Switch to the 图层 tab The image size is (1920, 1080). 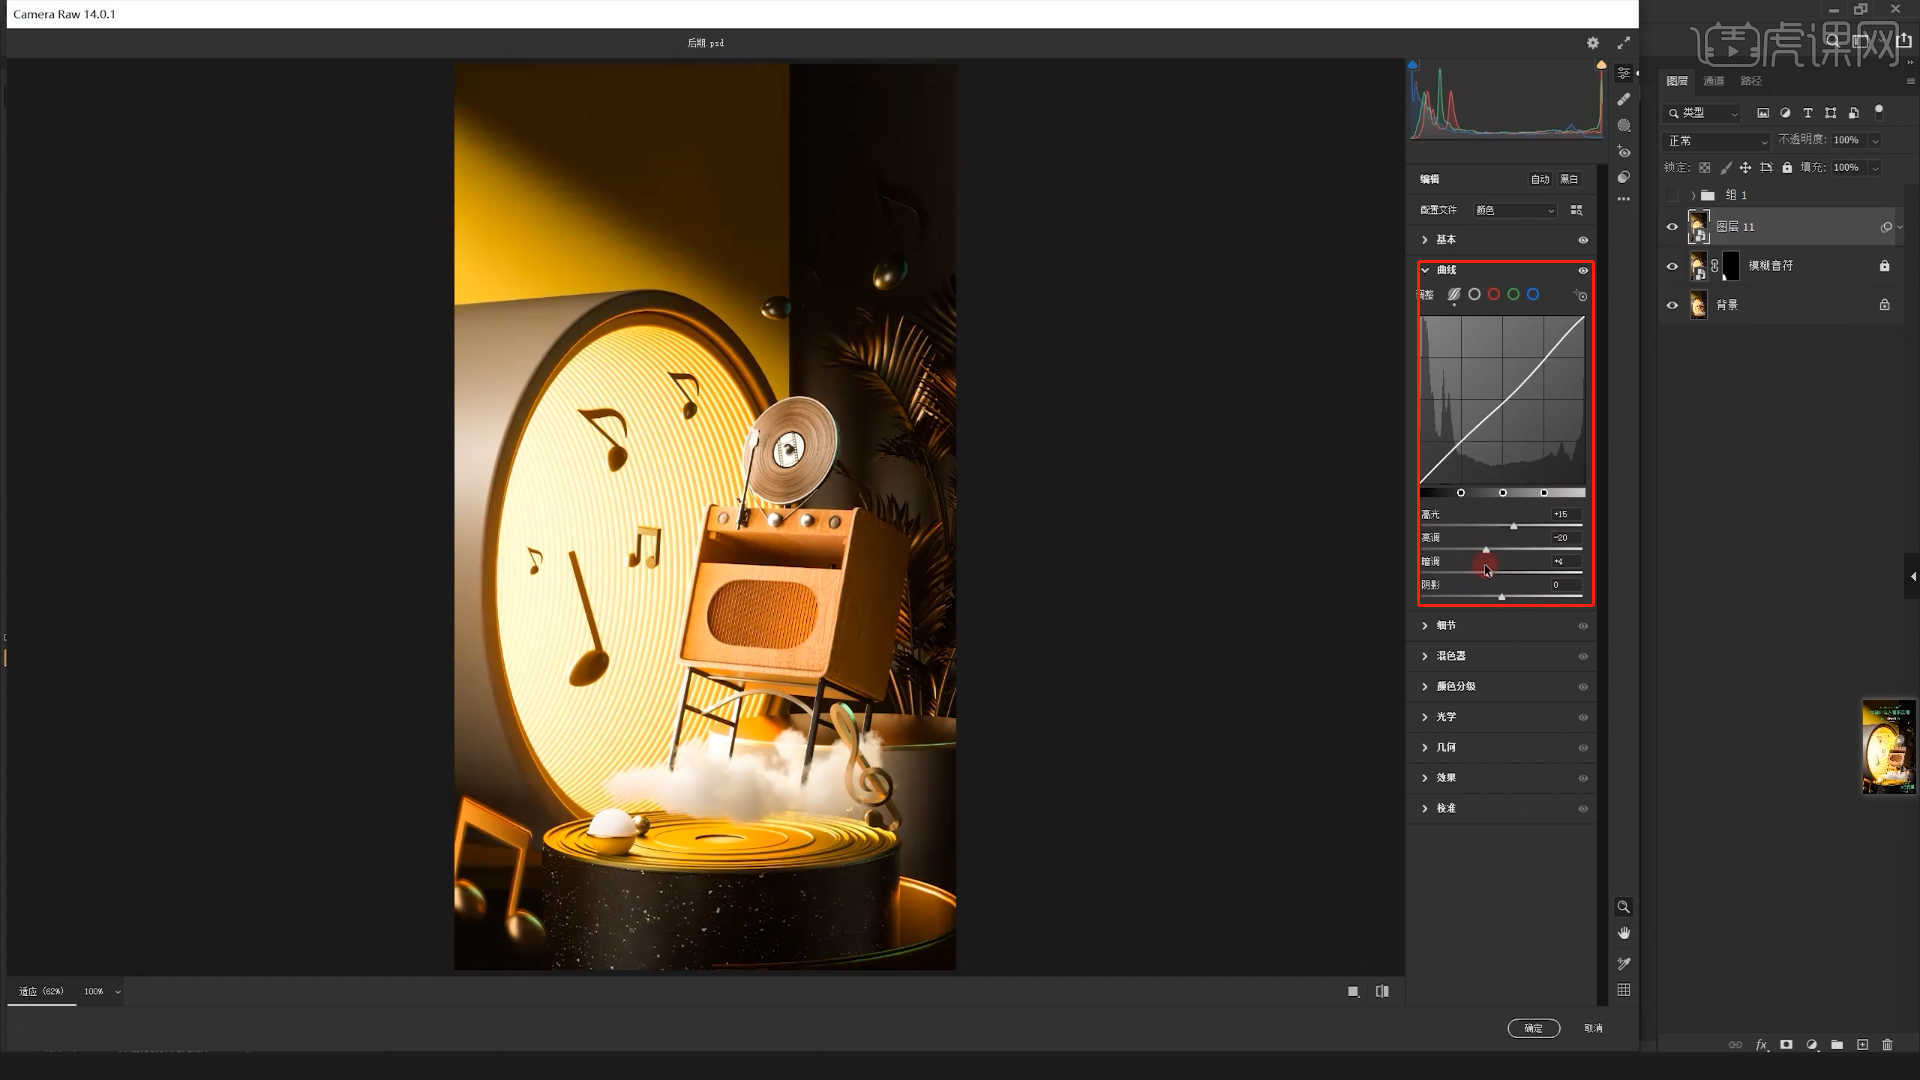tap(1677, 81)
